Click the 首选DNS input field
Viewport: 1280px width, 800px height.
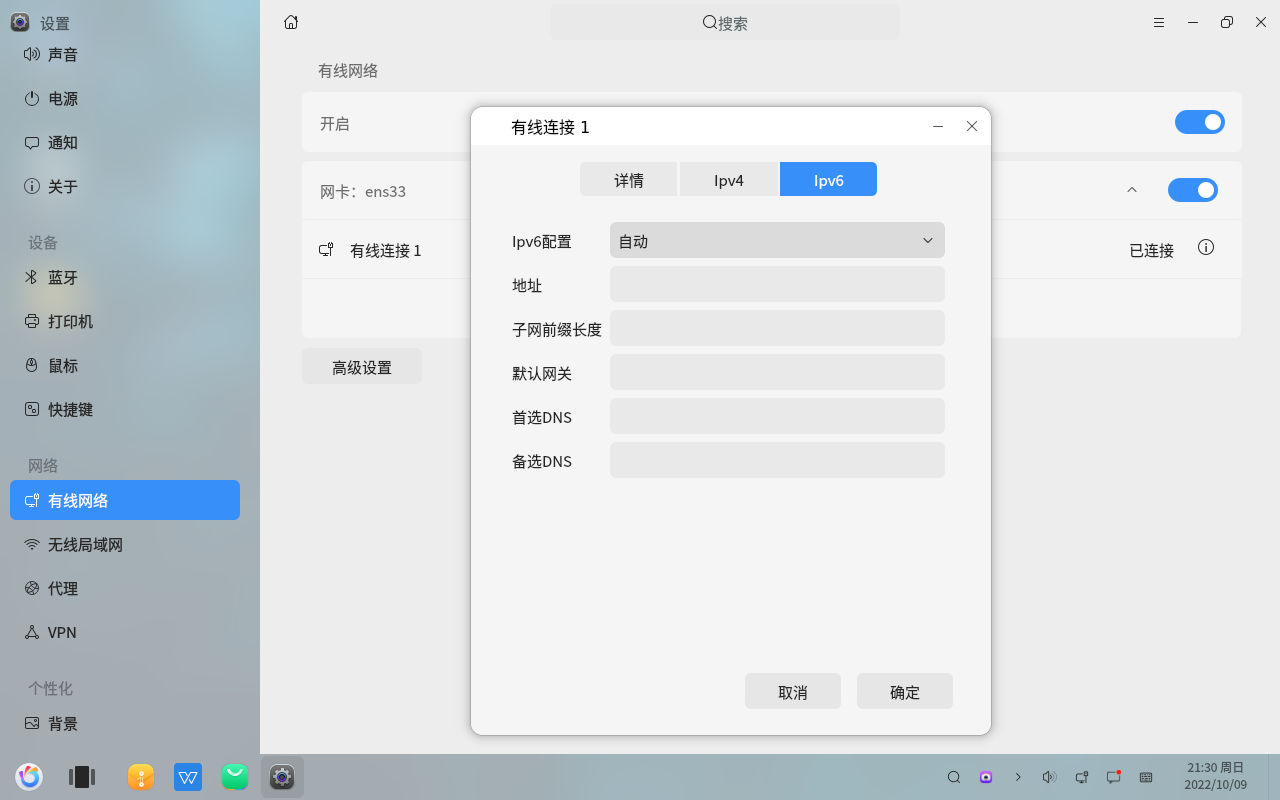click(777, 416)
